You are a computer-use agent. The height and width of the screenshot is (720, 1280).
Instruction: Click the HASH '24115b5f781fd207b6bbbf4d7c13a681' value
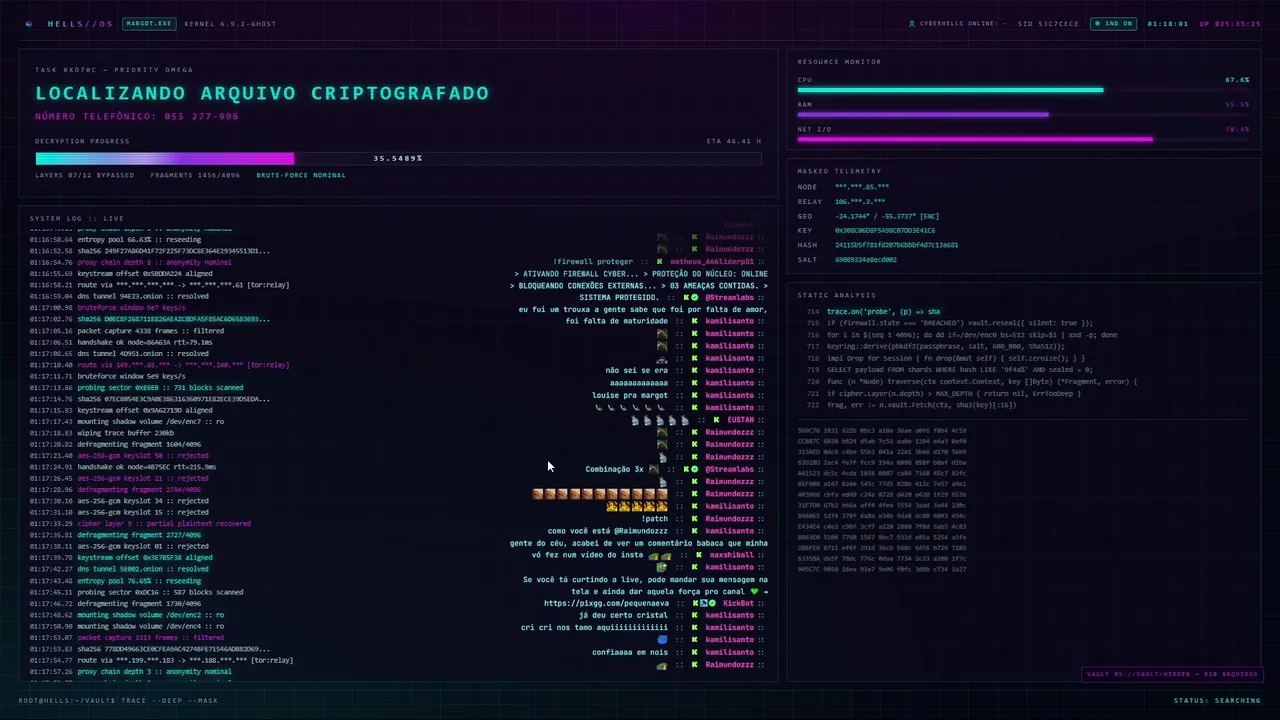coord(896,245)
